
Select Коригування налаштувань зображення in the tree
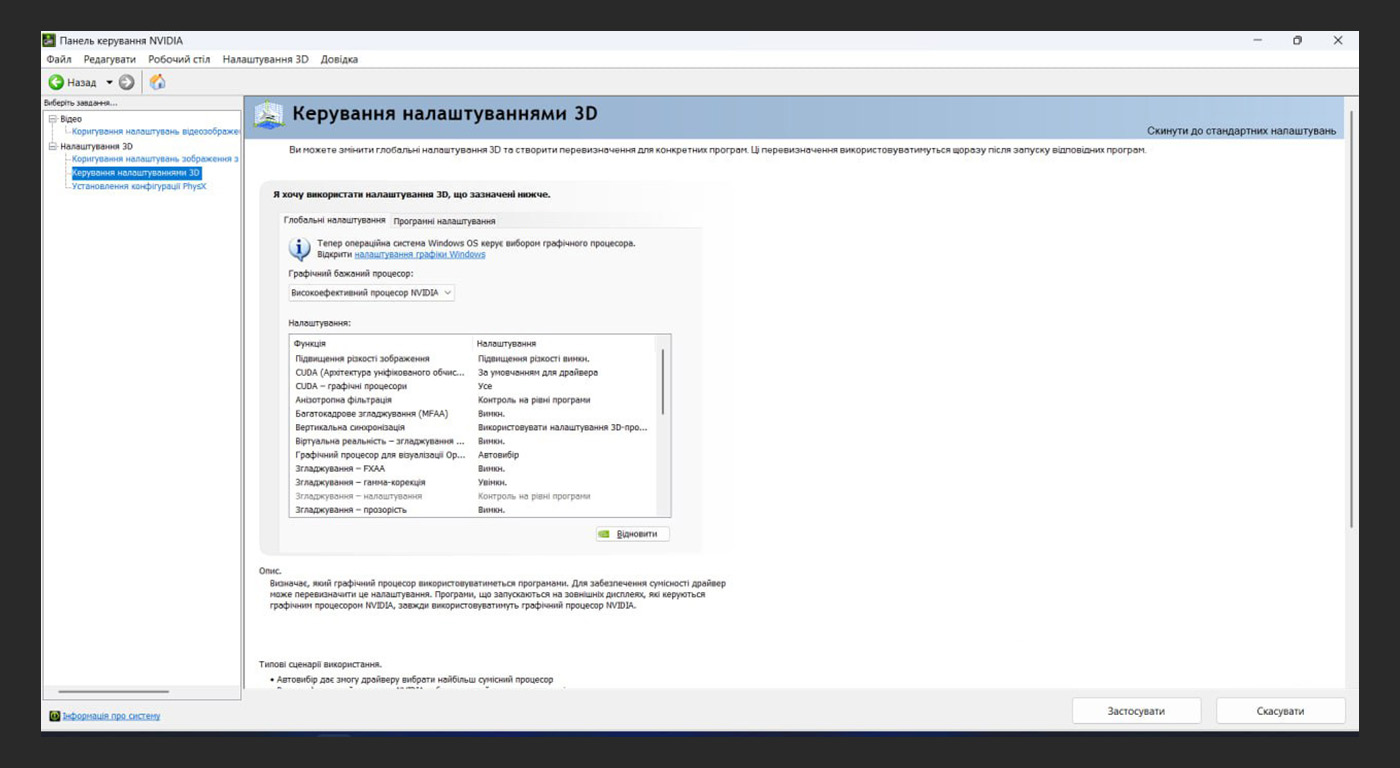(156, 159)
